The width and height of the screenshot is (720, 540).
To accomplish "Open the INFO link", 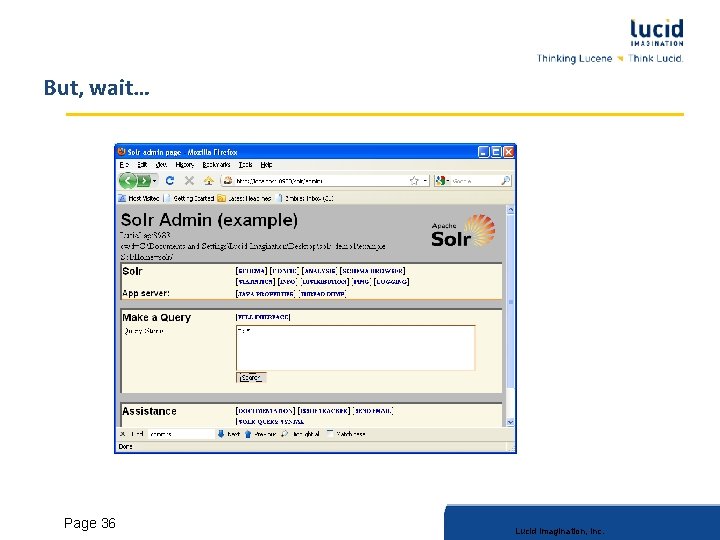I will 287,281.
